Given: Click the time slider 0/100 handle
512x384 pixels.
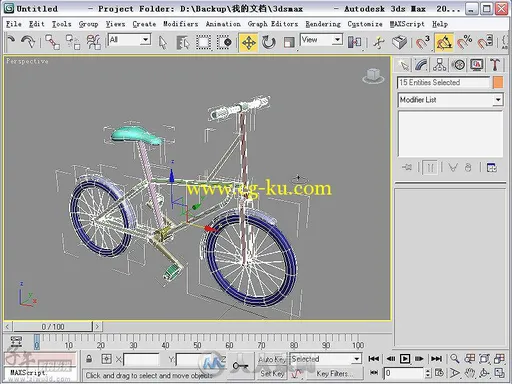Looking at the screenshot, I should (x=53, y=327).
